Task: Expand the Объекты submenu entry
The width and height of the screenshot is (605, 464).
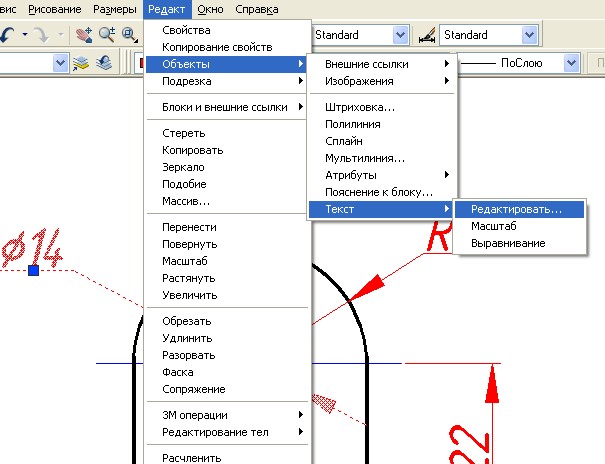Action: coord(226,64)
